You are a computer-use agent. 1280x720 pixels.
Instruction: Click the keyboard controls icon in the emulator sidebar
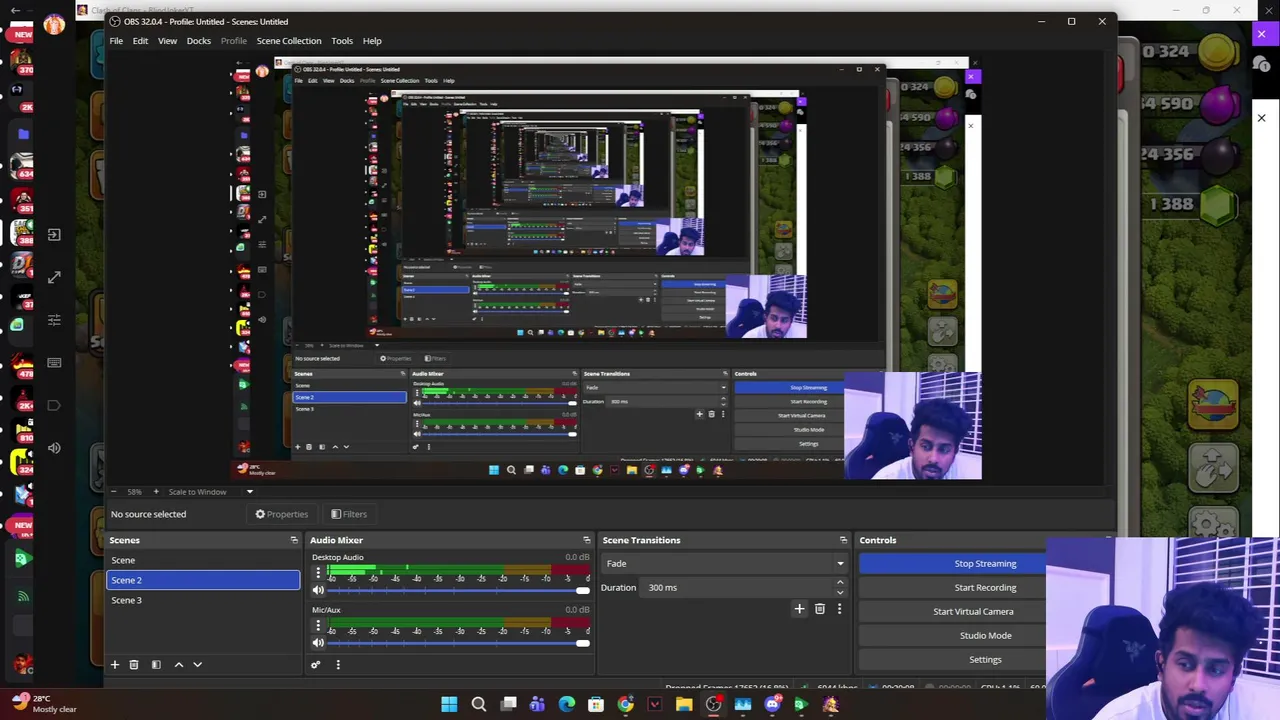click(54, 362)
